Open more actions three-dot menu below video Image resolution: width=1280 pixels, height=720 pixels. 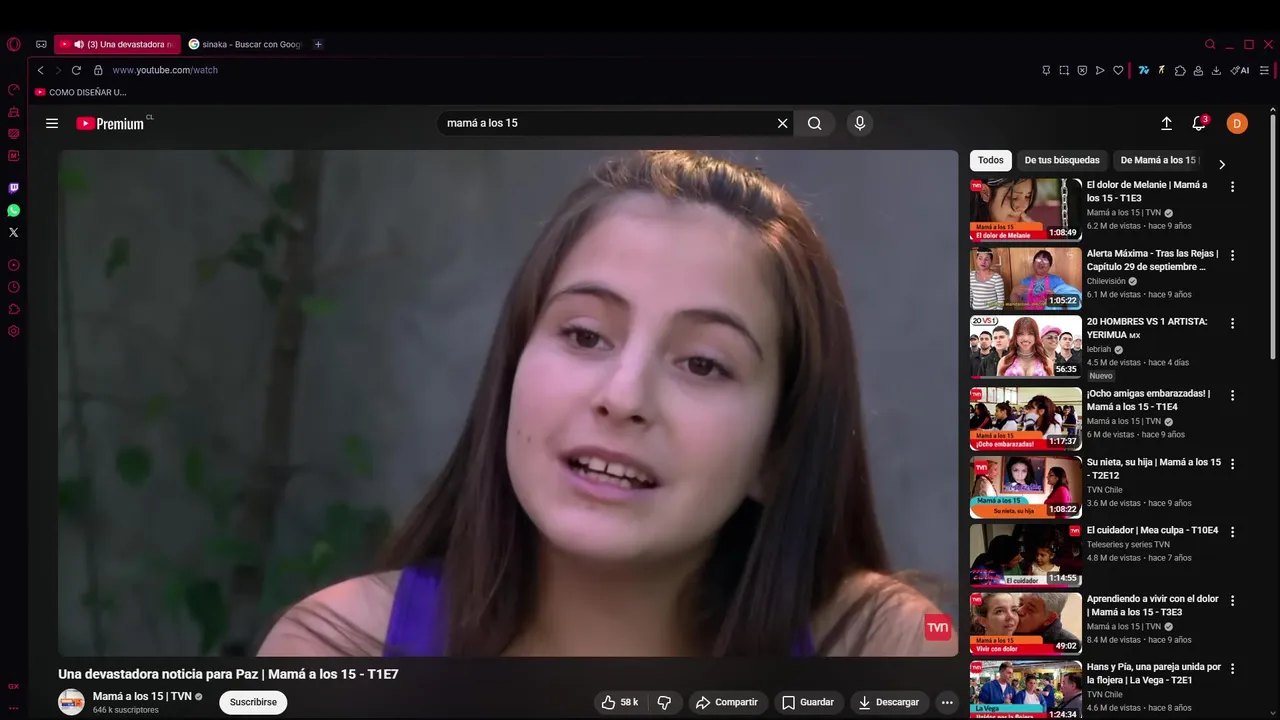[947, 702]
